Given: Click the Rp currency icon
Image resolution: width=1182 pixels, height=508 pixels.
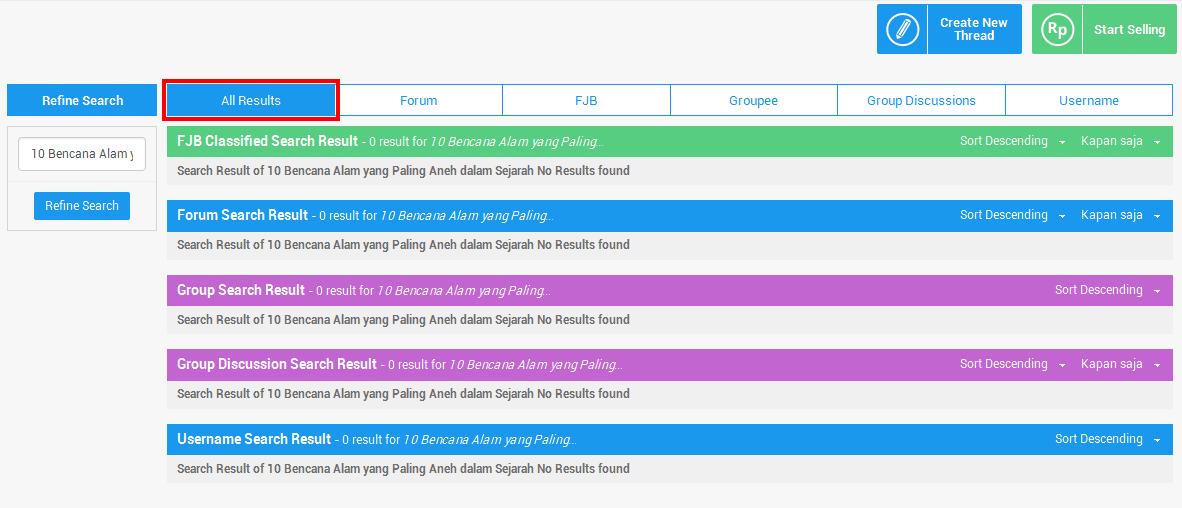Looking at the screenshot, I should coord(1056,29).
